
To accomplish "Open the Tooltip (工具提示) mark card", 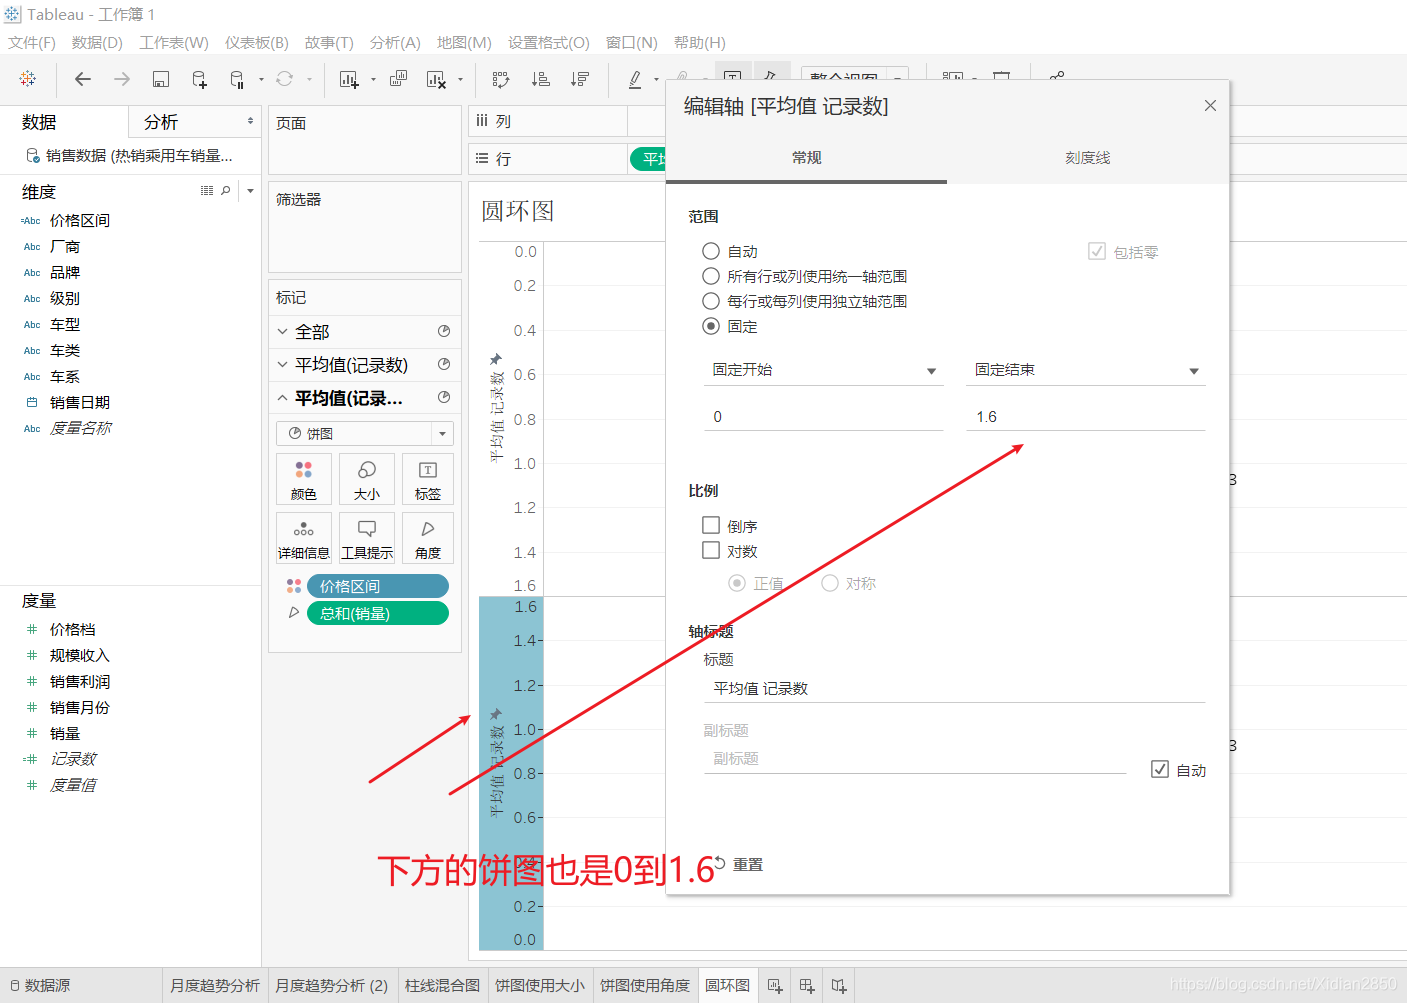I will [x=367, y=538].
